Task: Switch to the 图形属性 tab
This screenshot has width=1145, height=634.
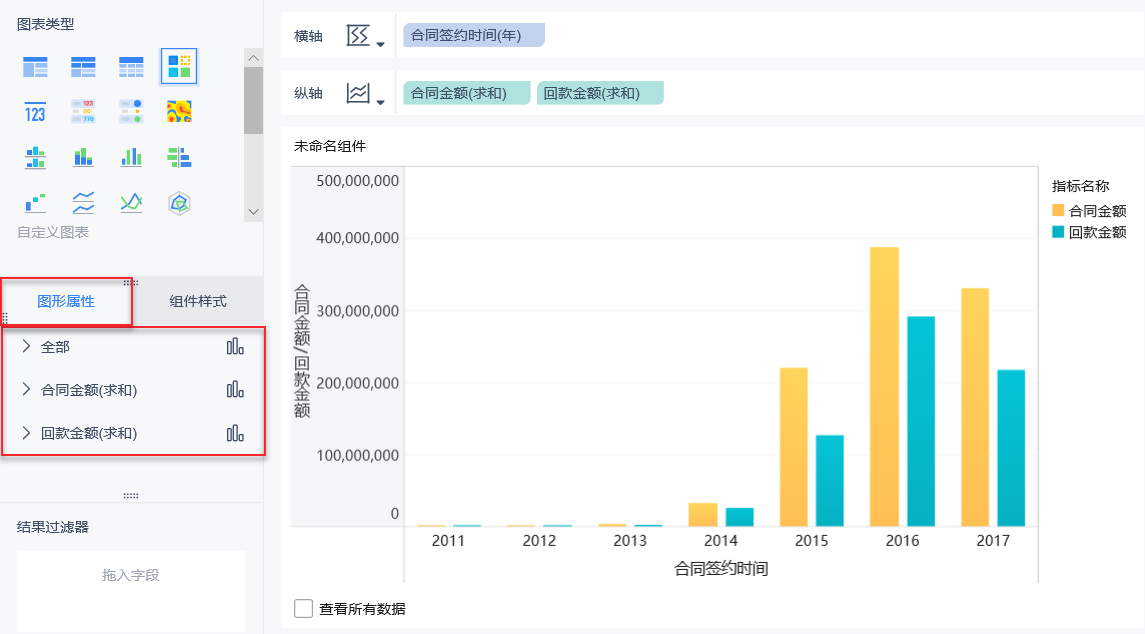Action: [x=66, y=301]
